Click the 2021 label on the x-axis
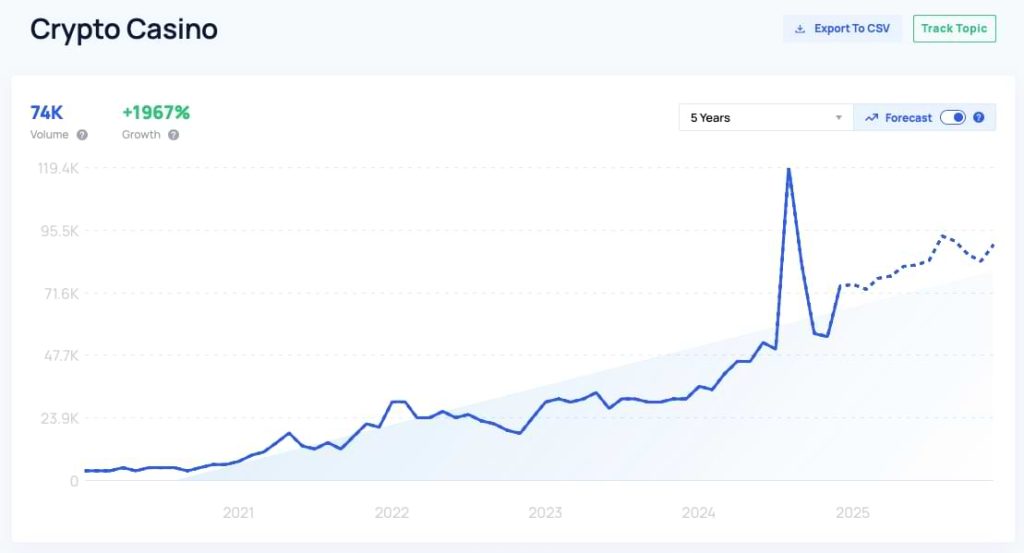1024x553 pixels. (x=238, y=514)
